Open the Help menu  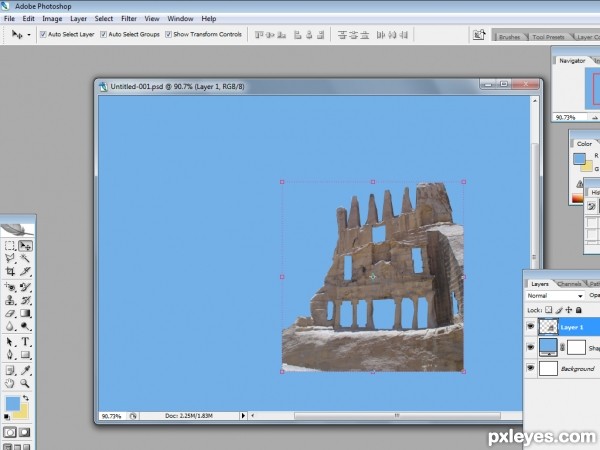[x=209, y=18]
